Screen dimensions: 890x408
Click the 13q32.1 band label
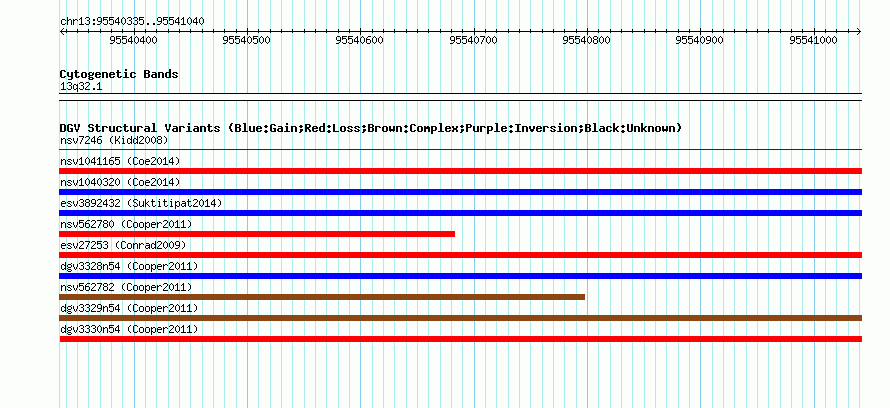81,87
